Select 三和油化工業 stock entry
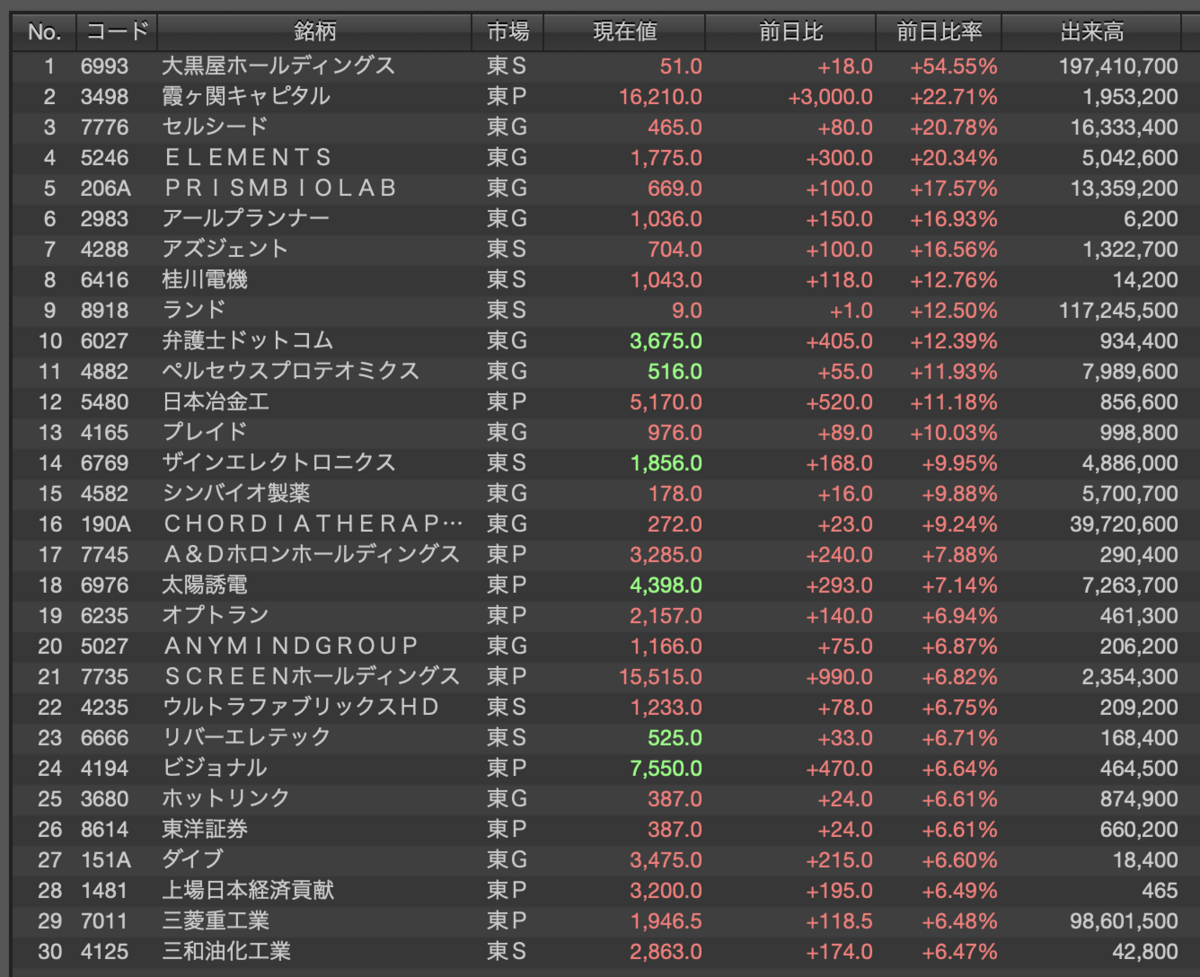The height and width of the screenshot is (977, 1200). pyautogui.click(x=226, y=951)
